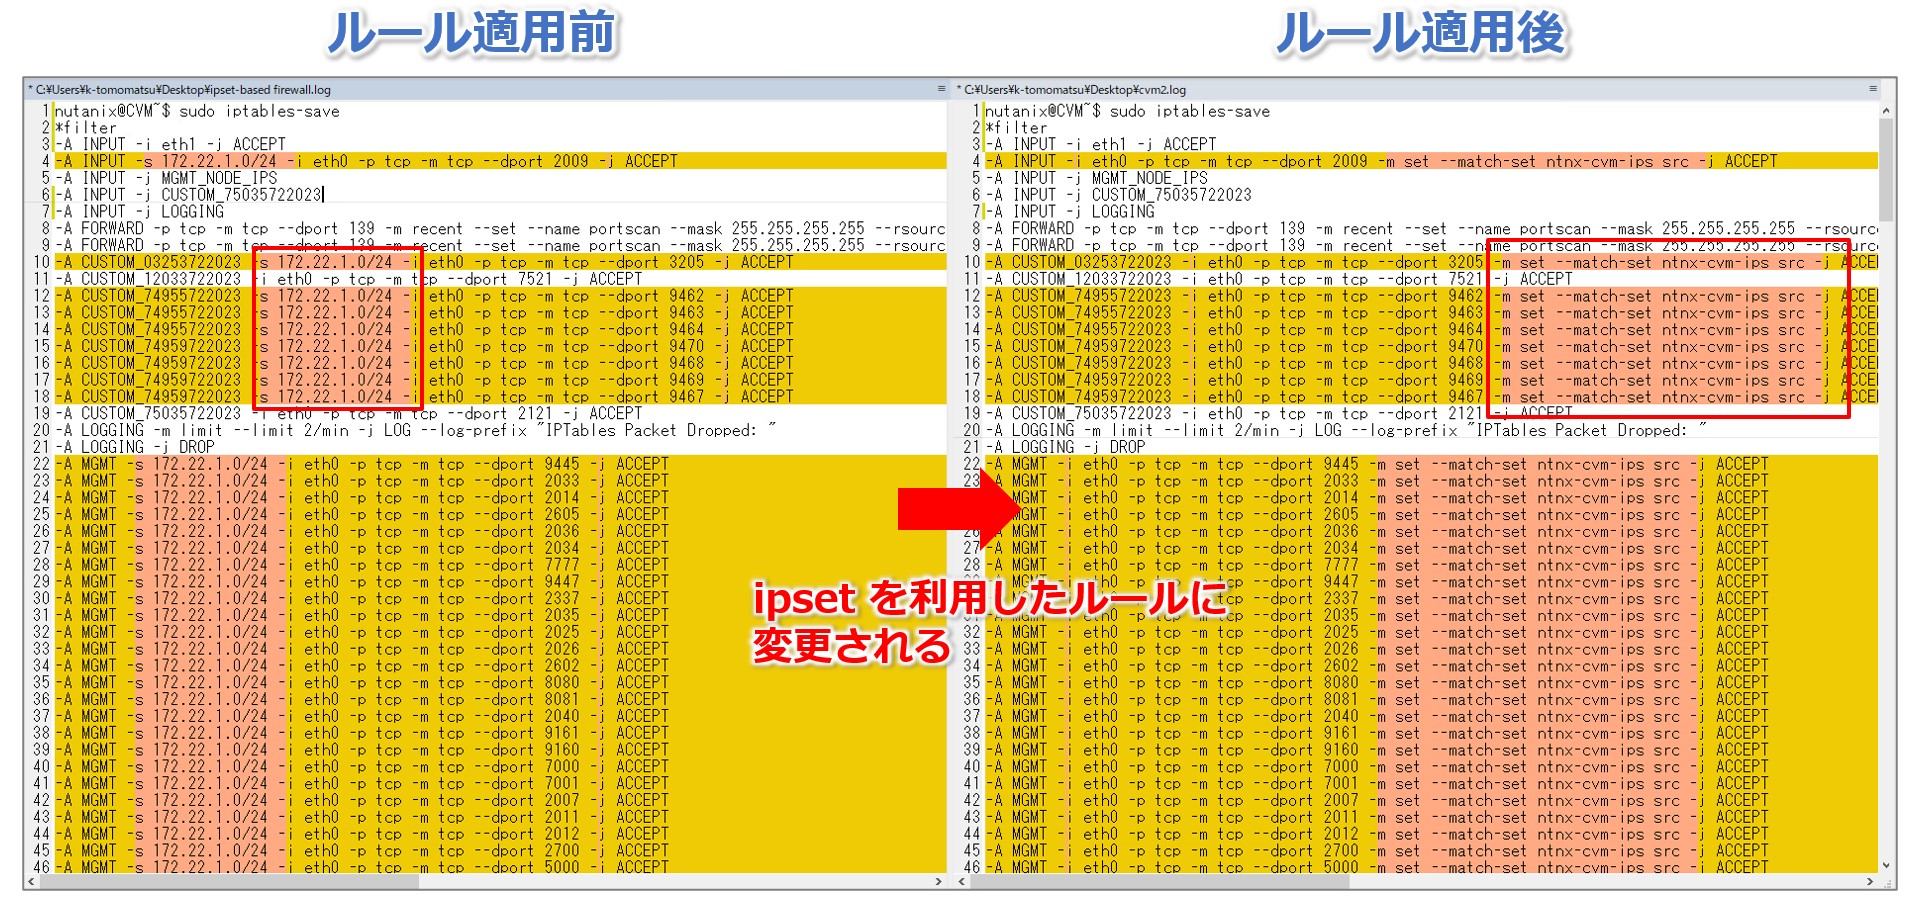1920x910 pixels.
Task: Click the dport 9463 rule in right pane
Action: click(x=1431, y=313)
